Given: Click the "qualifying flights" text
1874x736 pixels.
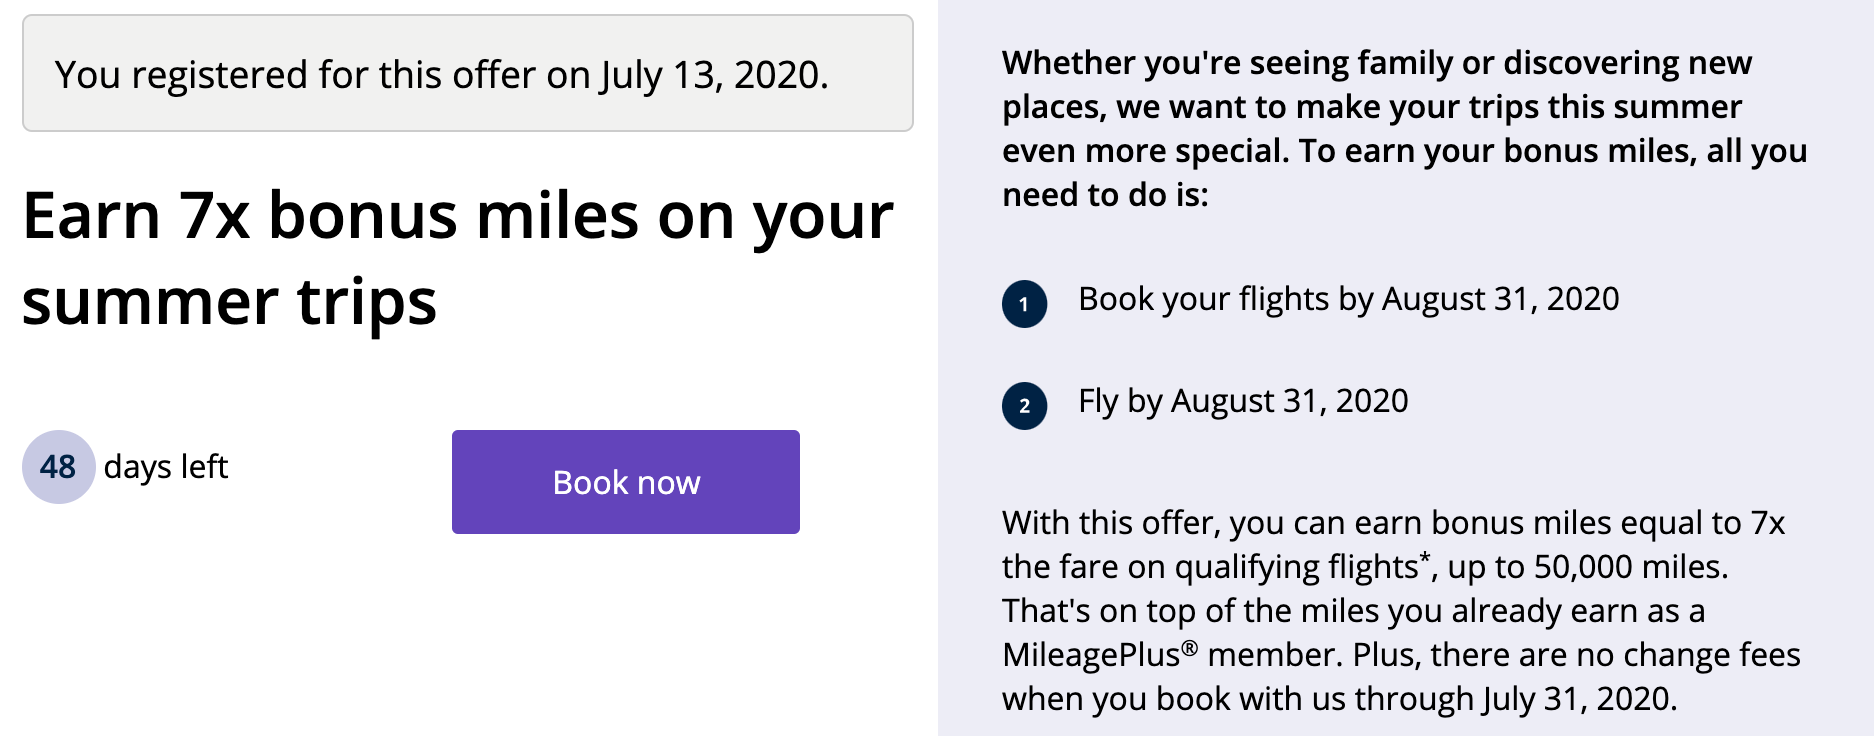Looking at the screenshot, I should pyautogui.click(x=1295, y=567).
